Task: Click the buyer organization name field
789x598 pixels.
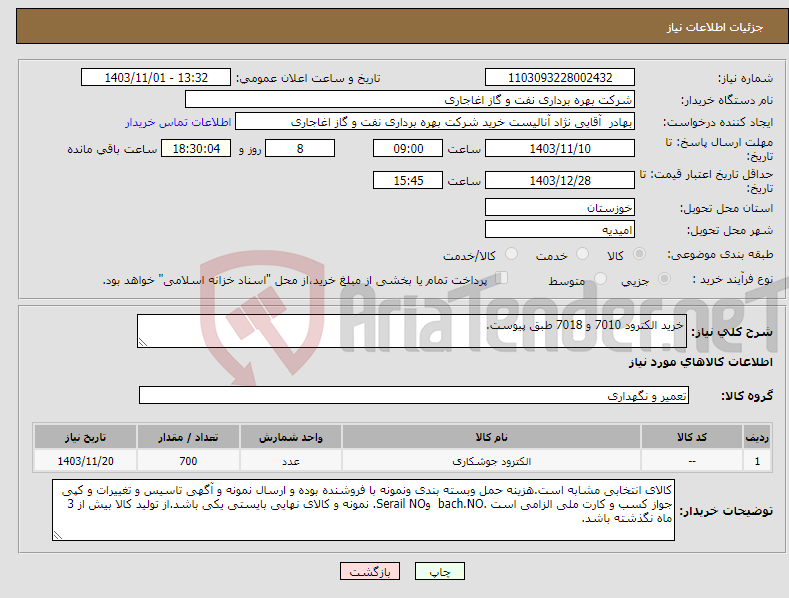Action: point(410,100)
